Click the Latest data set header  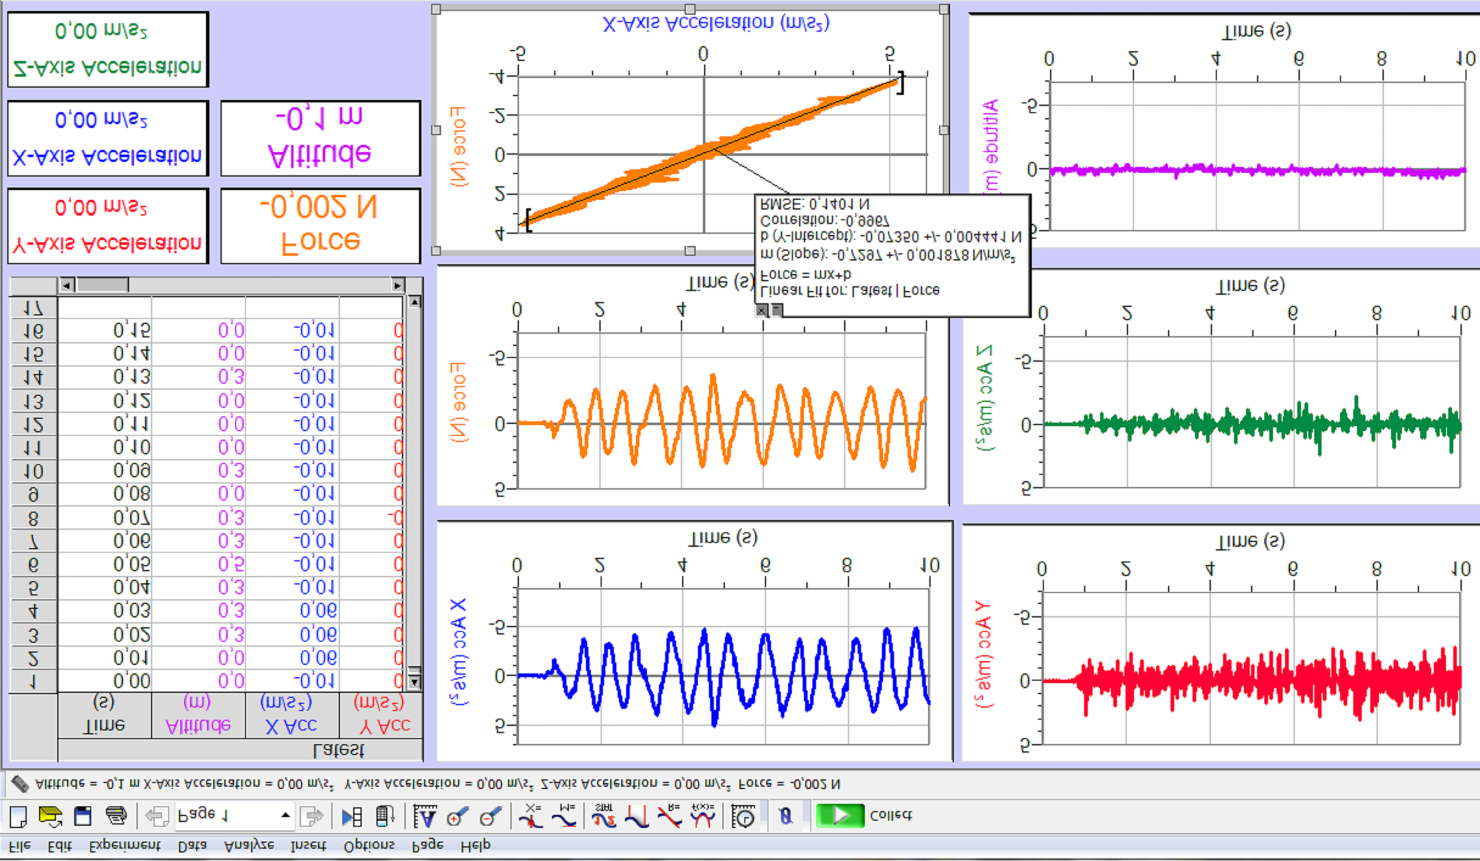(x=338, y=750)
